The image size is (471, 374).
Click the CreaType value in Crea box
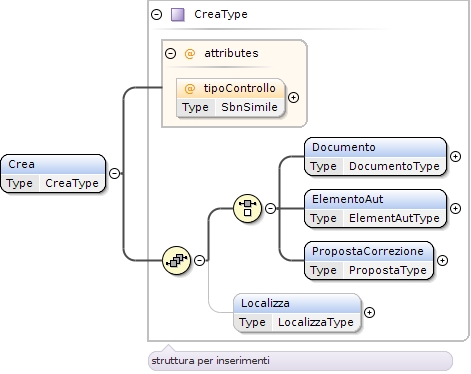pyautogui.click(x=72, y=183)
